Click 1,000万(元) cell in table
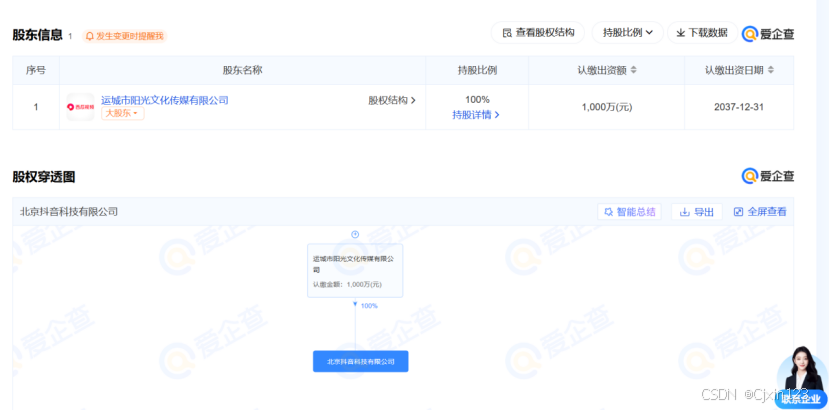This screenshot has width=829, height=410. (607, 107)
